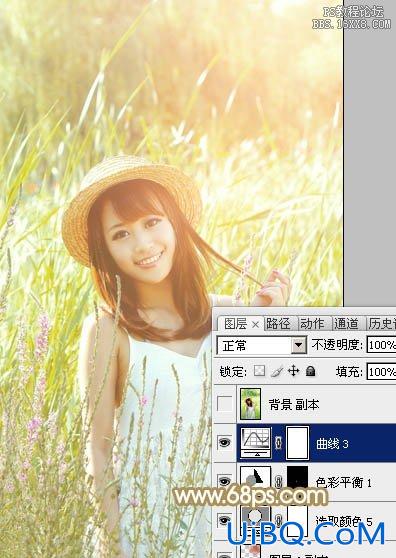
Task: Select the 曲线 3 curves adjustment icon
Action: [x=256, y=443]
